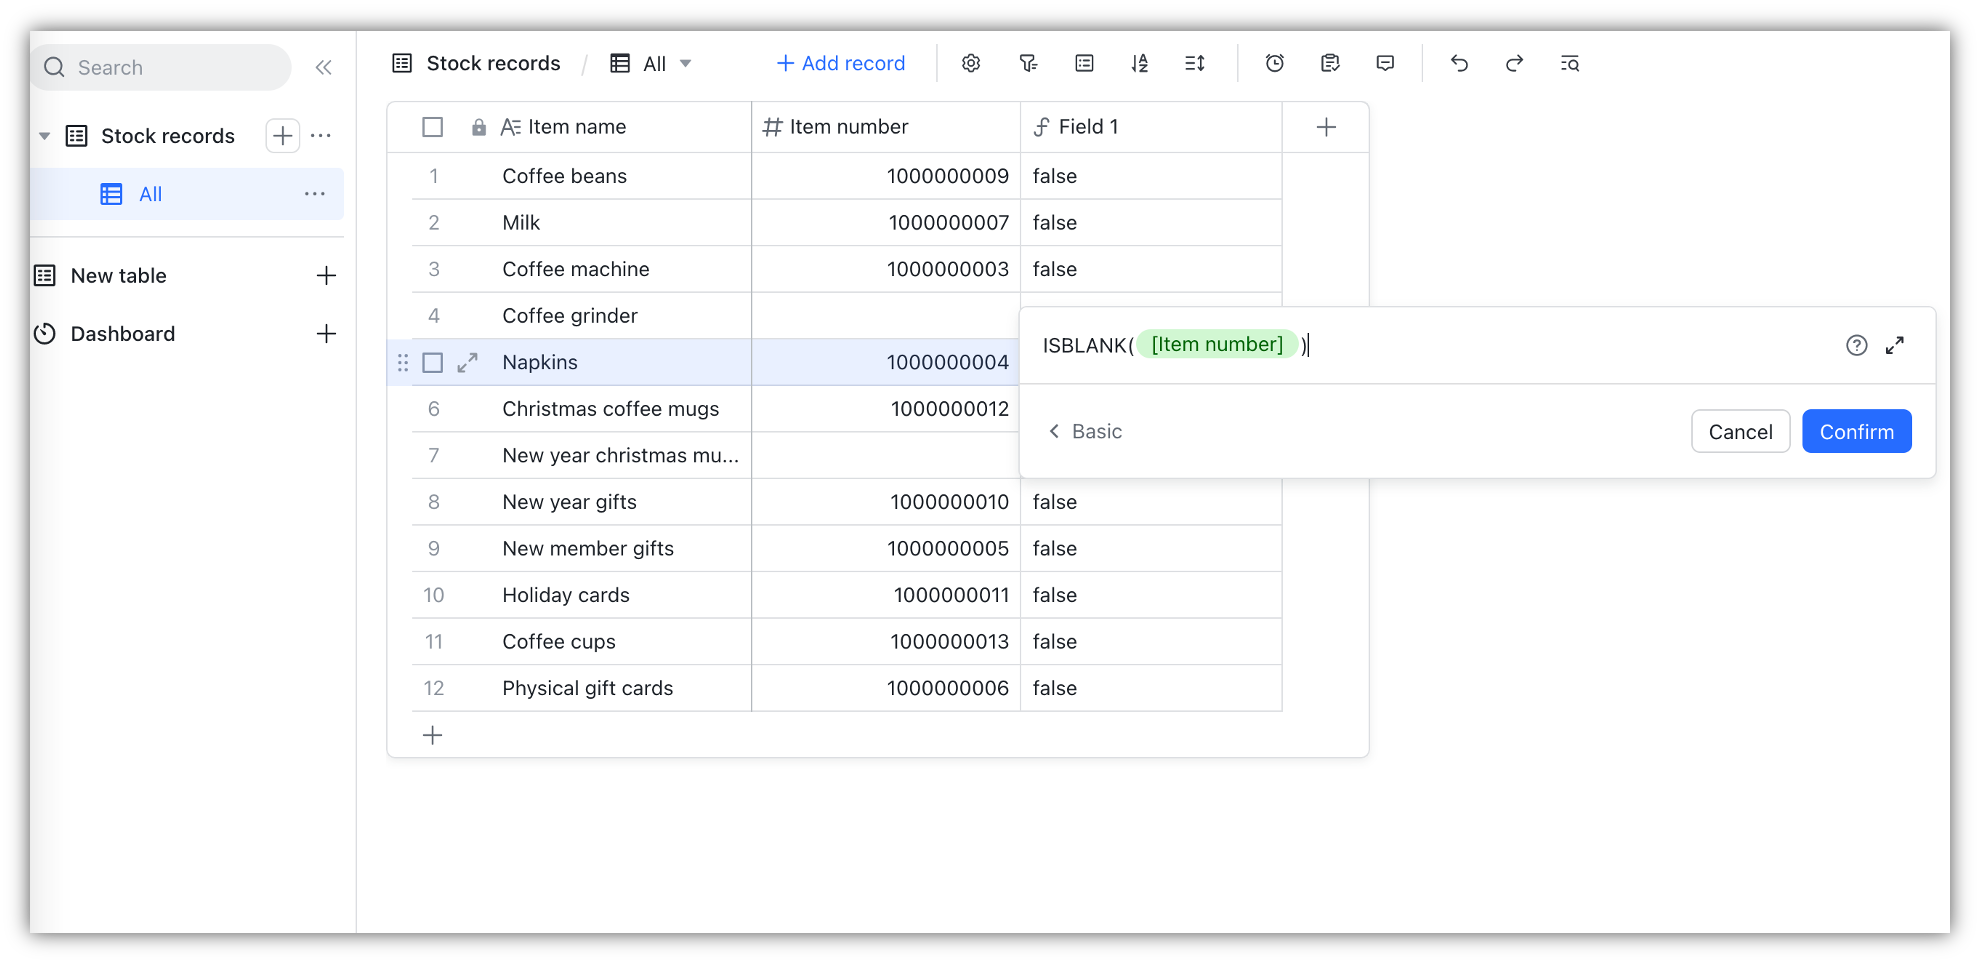Adjust row height via the toolbar icon
Screen dimensions: 1980x964
(x=1194, y=63)
